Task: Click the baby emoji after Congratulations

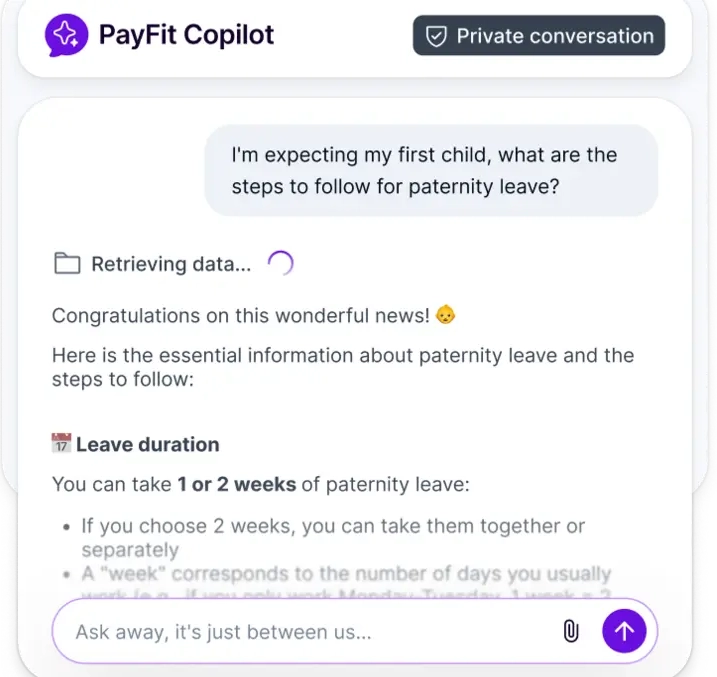Action: (x=446, y=315)
